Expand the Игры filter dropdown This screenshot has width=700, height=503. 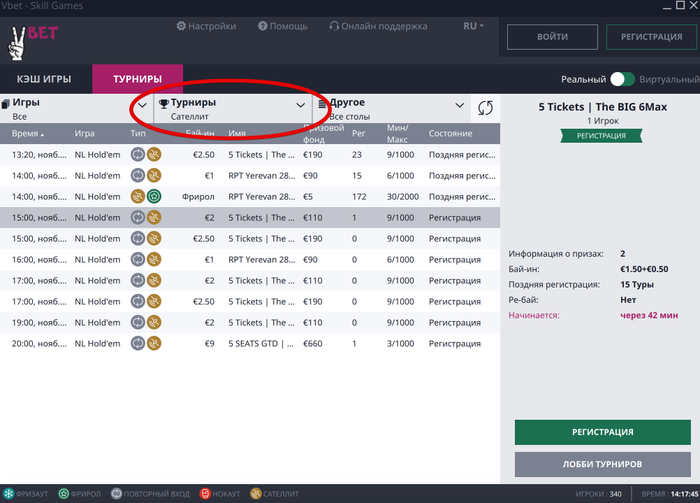coord(76,108)
